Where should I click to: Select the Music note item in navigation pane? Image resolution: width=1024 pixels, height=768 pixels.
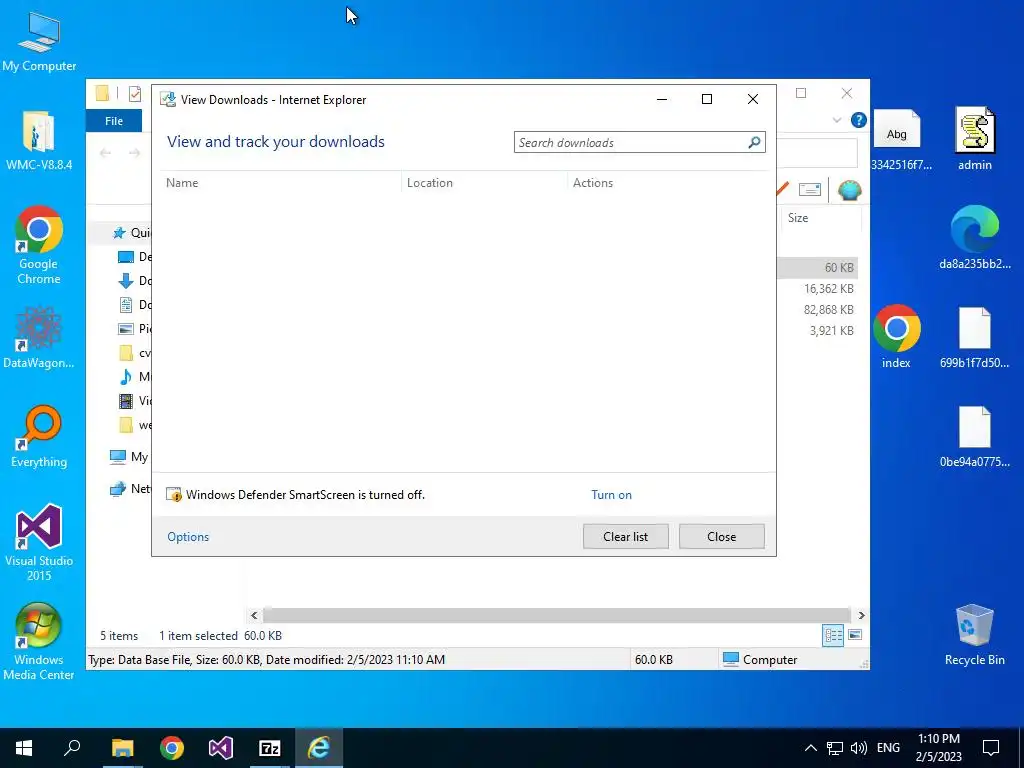click(x=135, y=377)
